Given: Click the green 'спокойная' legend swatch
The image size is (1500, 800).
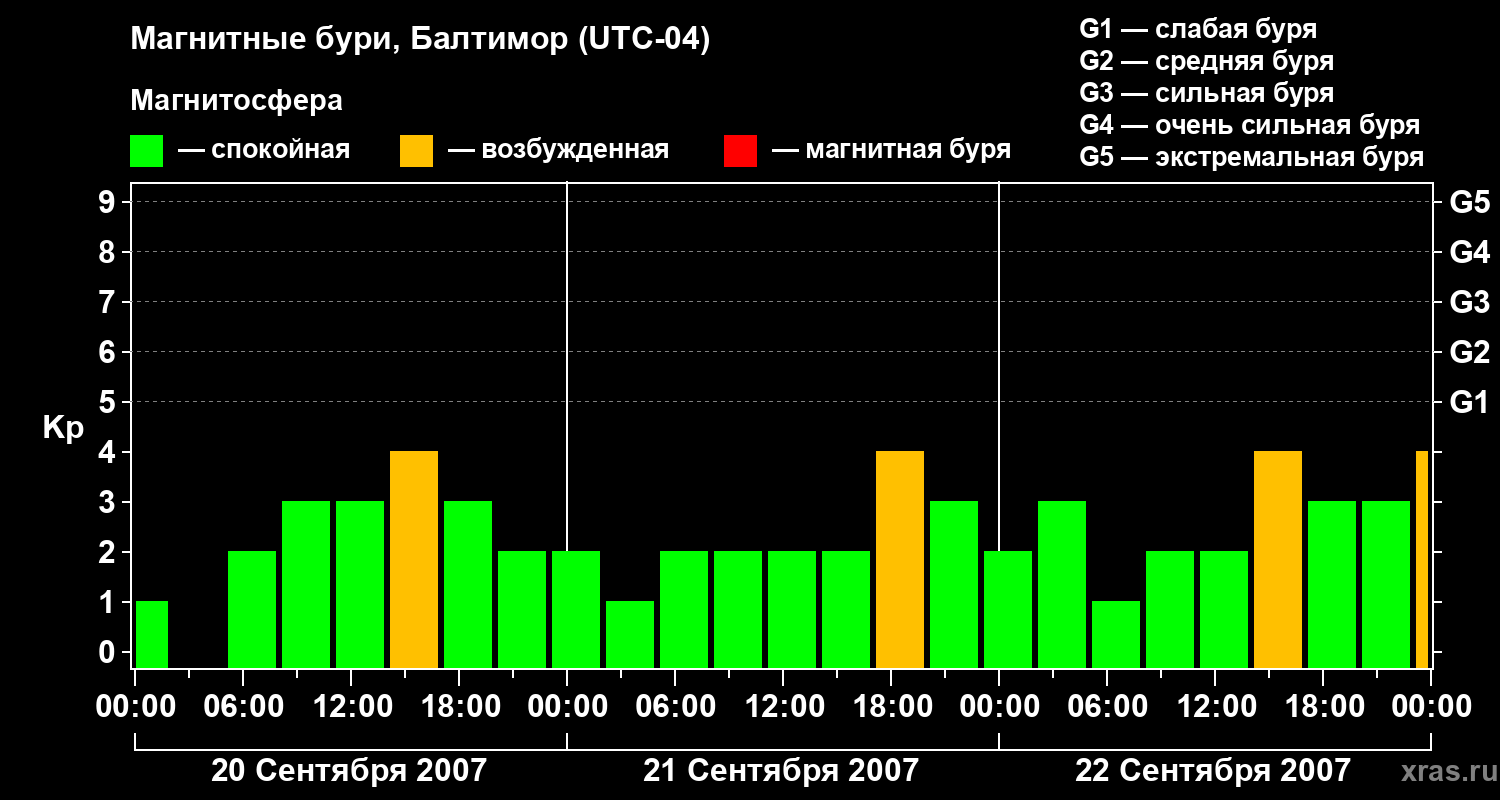Looking at the screenshot, I should tap(146, 151).
